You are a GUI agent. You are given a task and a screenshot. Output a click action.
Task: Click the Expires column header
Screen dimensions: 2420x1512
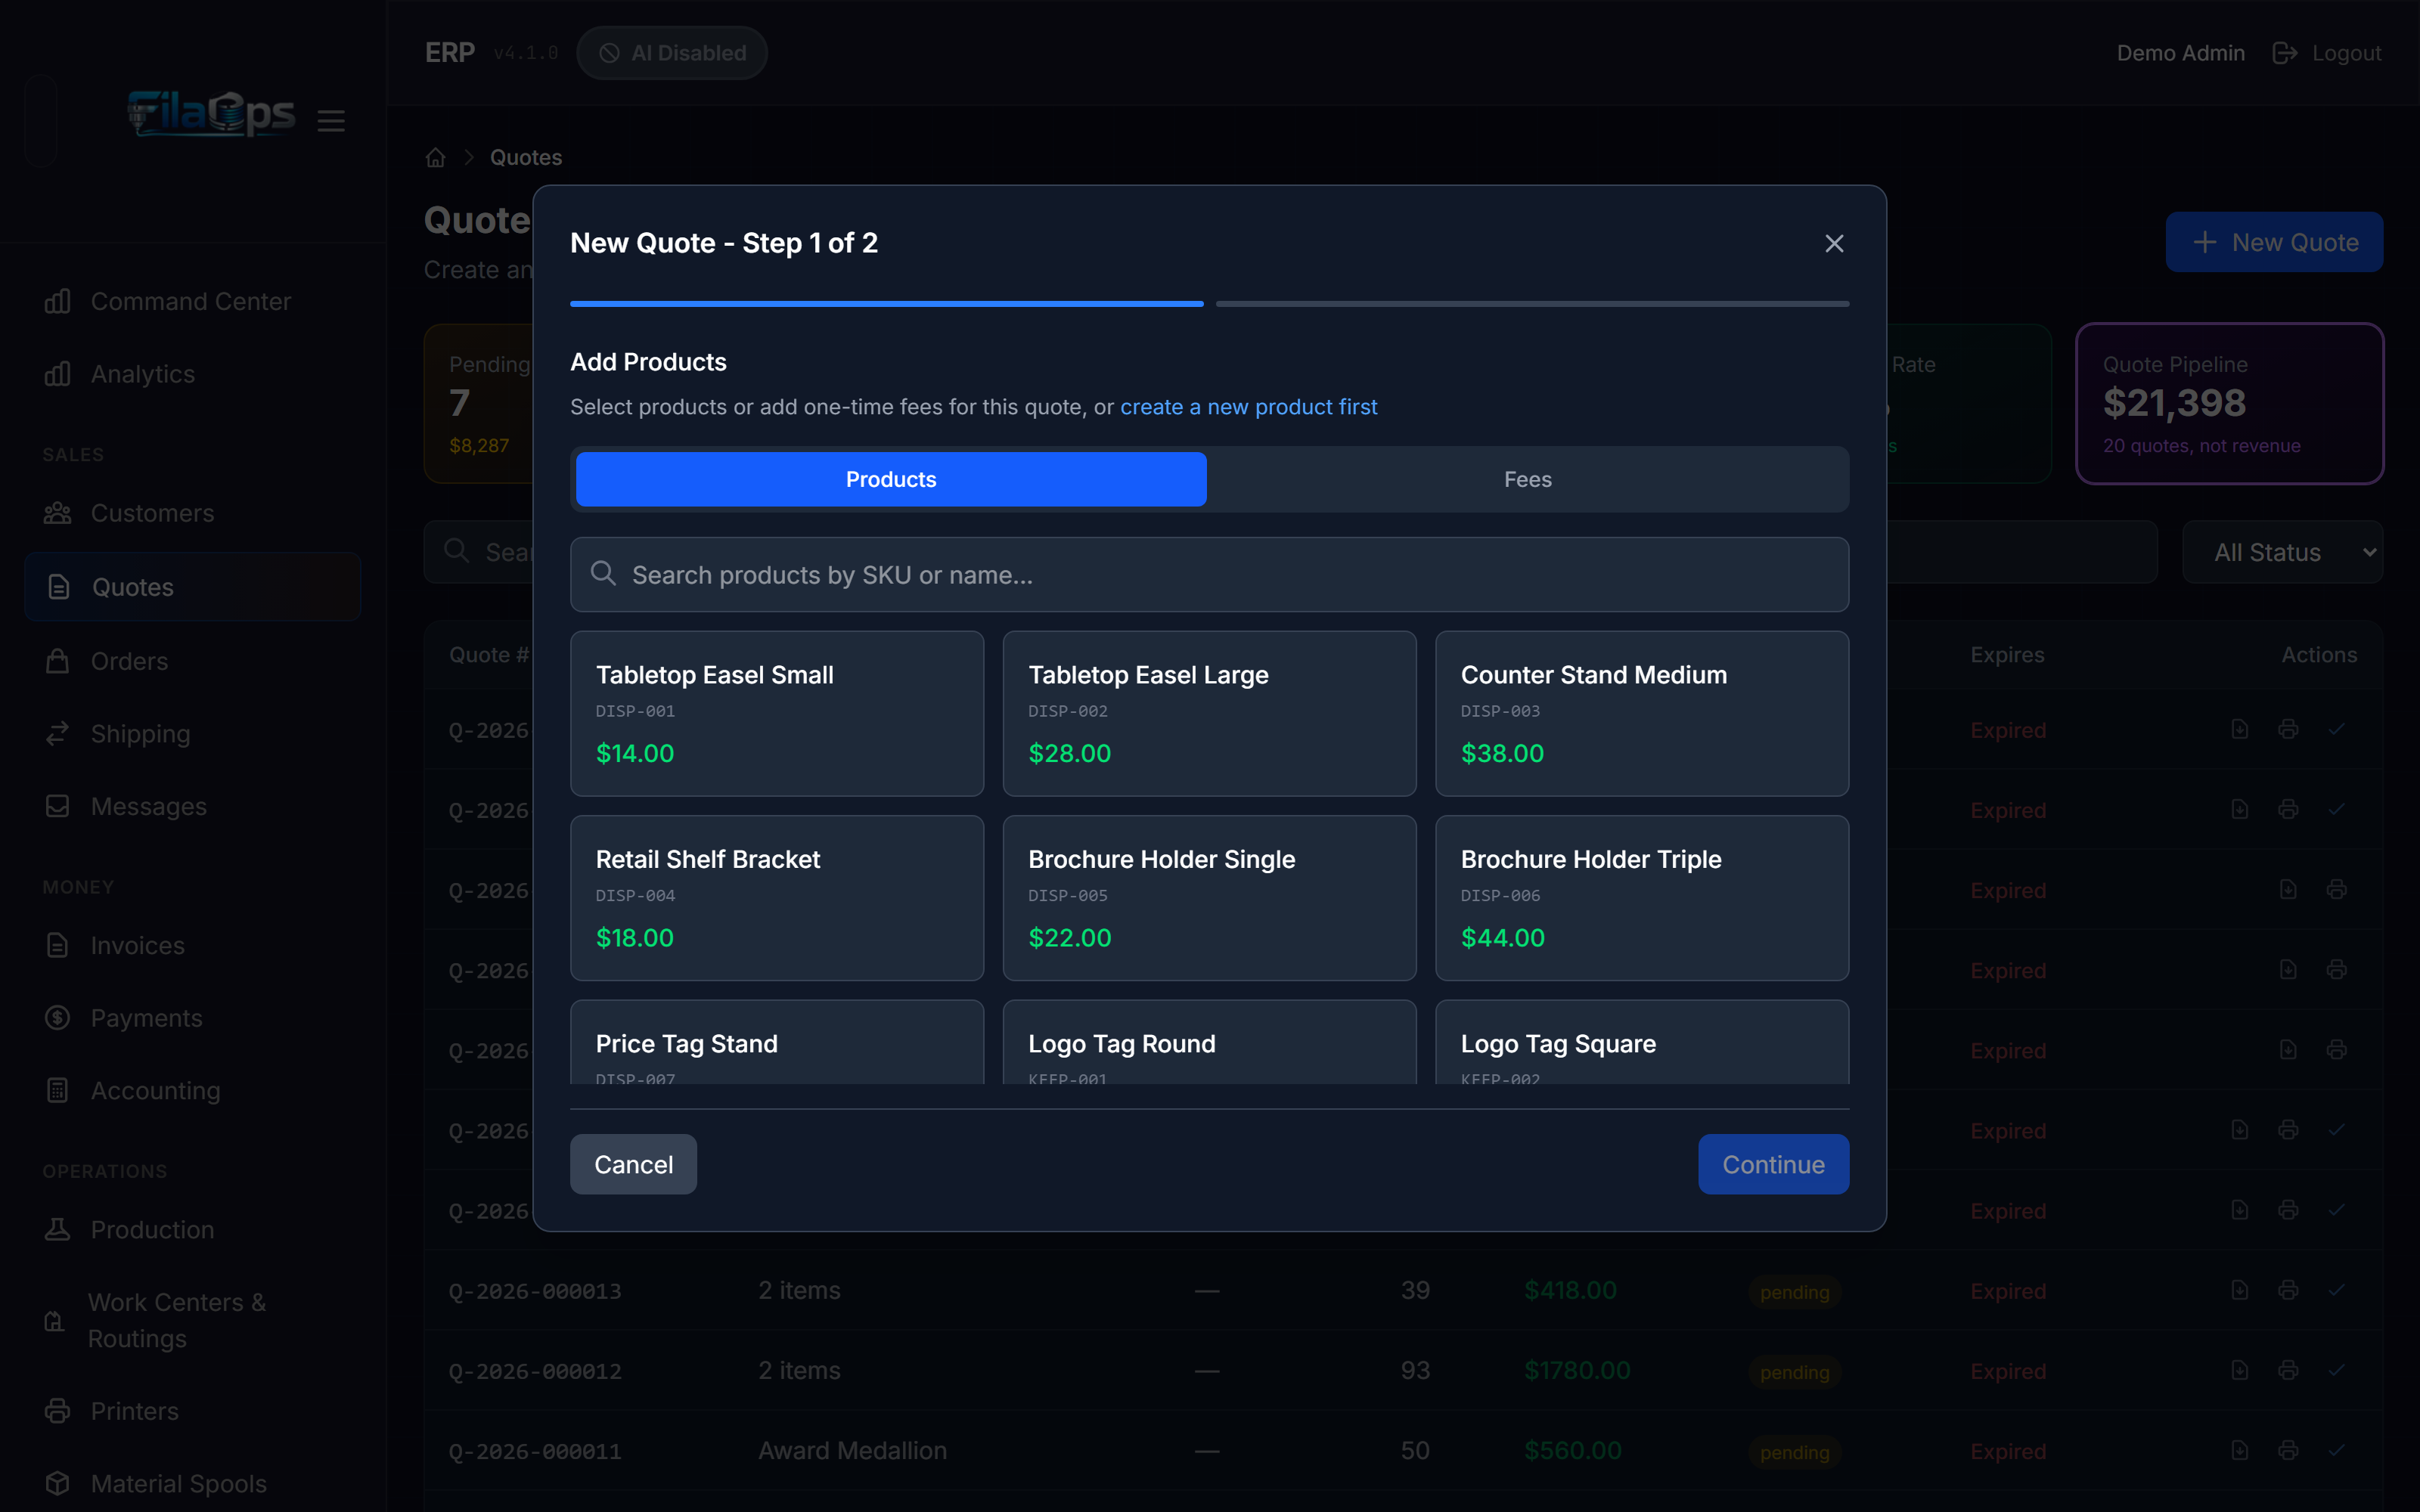click(2006, 655)
